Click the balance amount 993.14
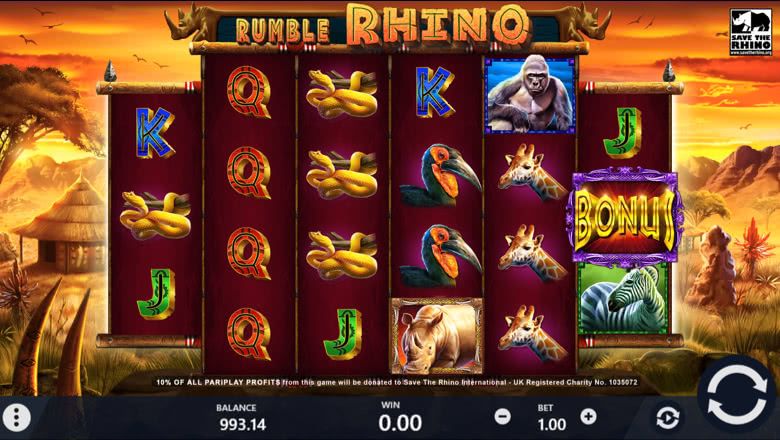The image size is (780, 440). coord(243,424)
